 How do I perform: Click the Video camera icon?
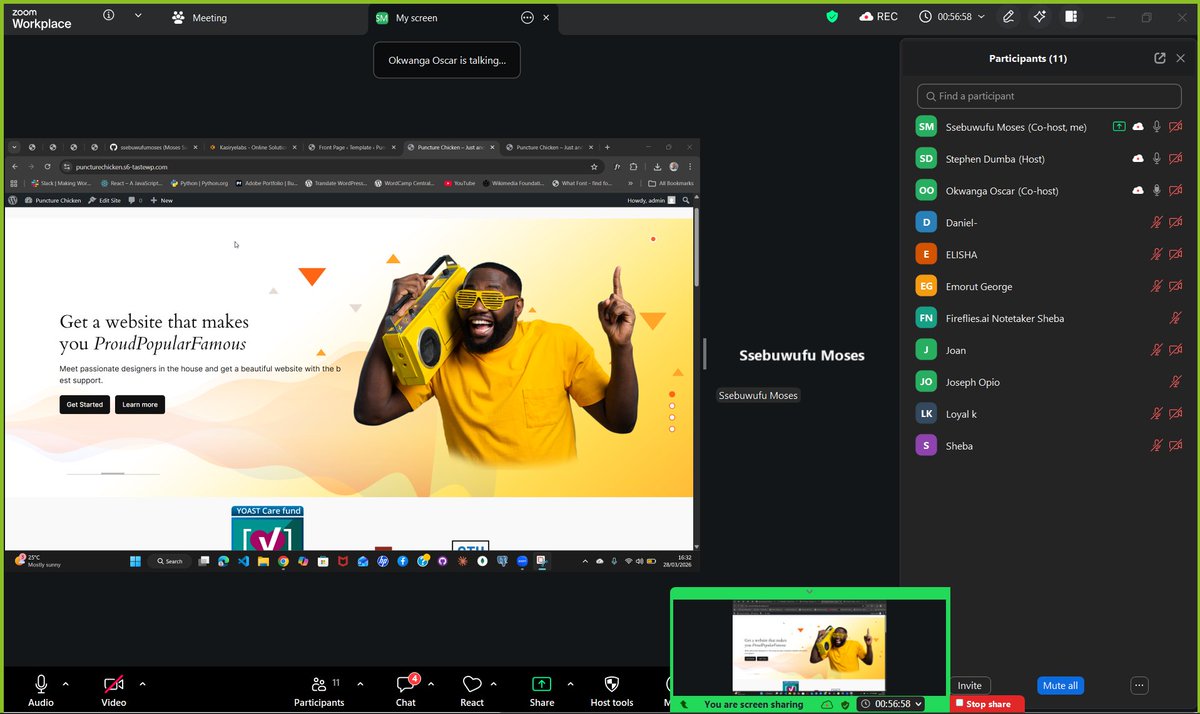click(x=113, y=684)
